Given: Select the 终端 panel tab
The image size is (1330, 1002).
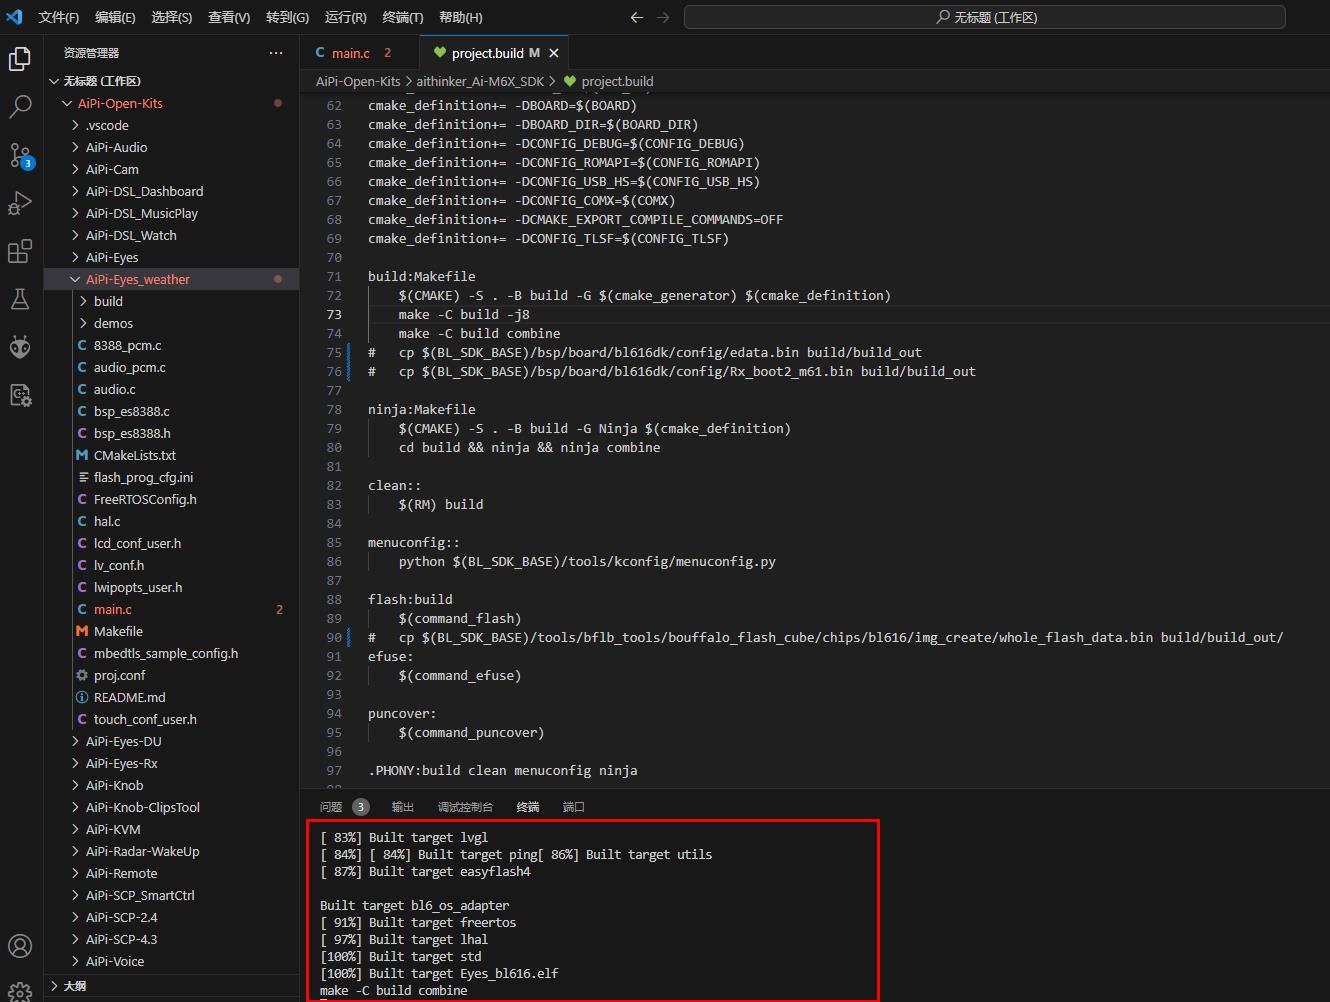Looking at the screenshot, I should pyautogui.click(x=528, y=807).
